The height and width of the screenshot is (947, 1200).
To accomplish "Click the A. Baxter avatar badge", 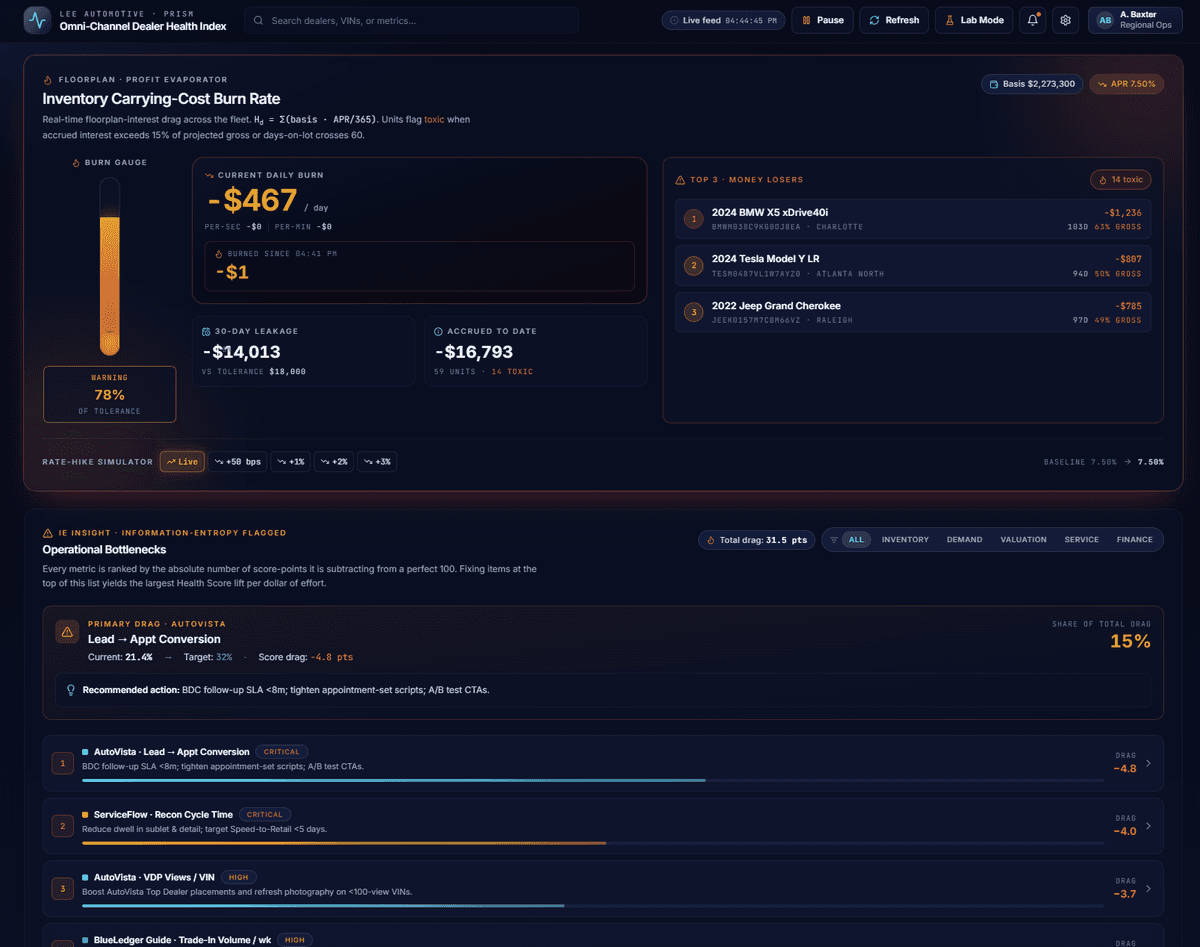I will pyautogui.click(x=1104, y=20).
